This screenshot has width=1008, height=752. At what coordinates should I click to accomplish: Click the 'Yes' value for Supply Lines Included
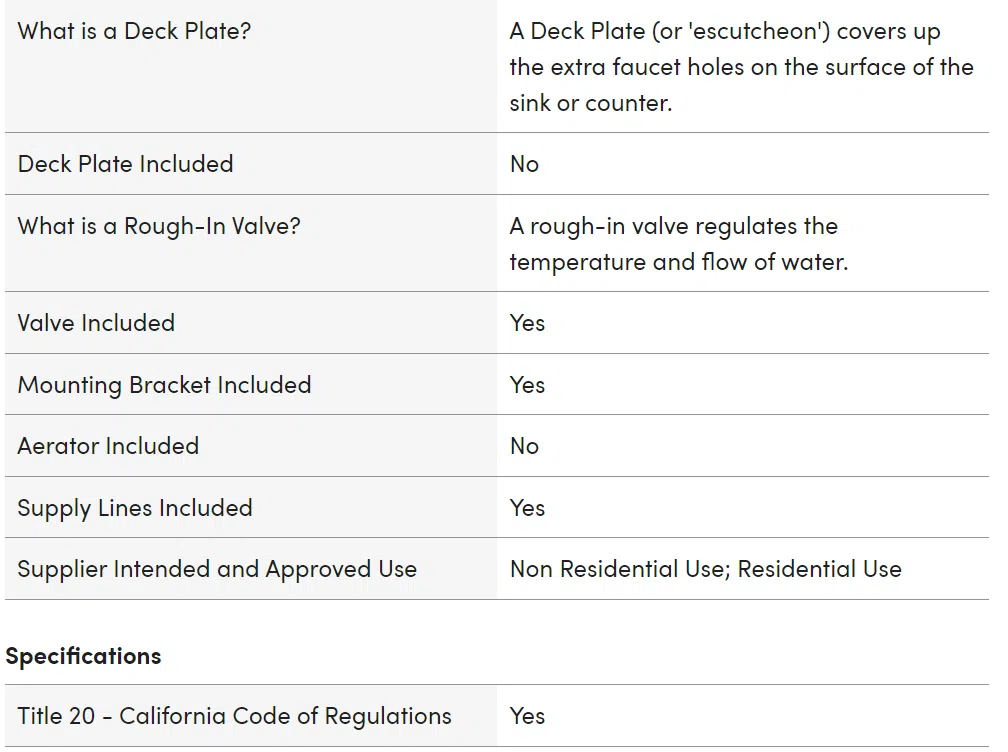527,508
